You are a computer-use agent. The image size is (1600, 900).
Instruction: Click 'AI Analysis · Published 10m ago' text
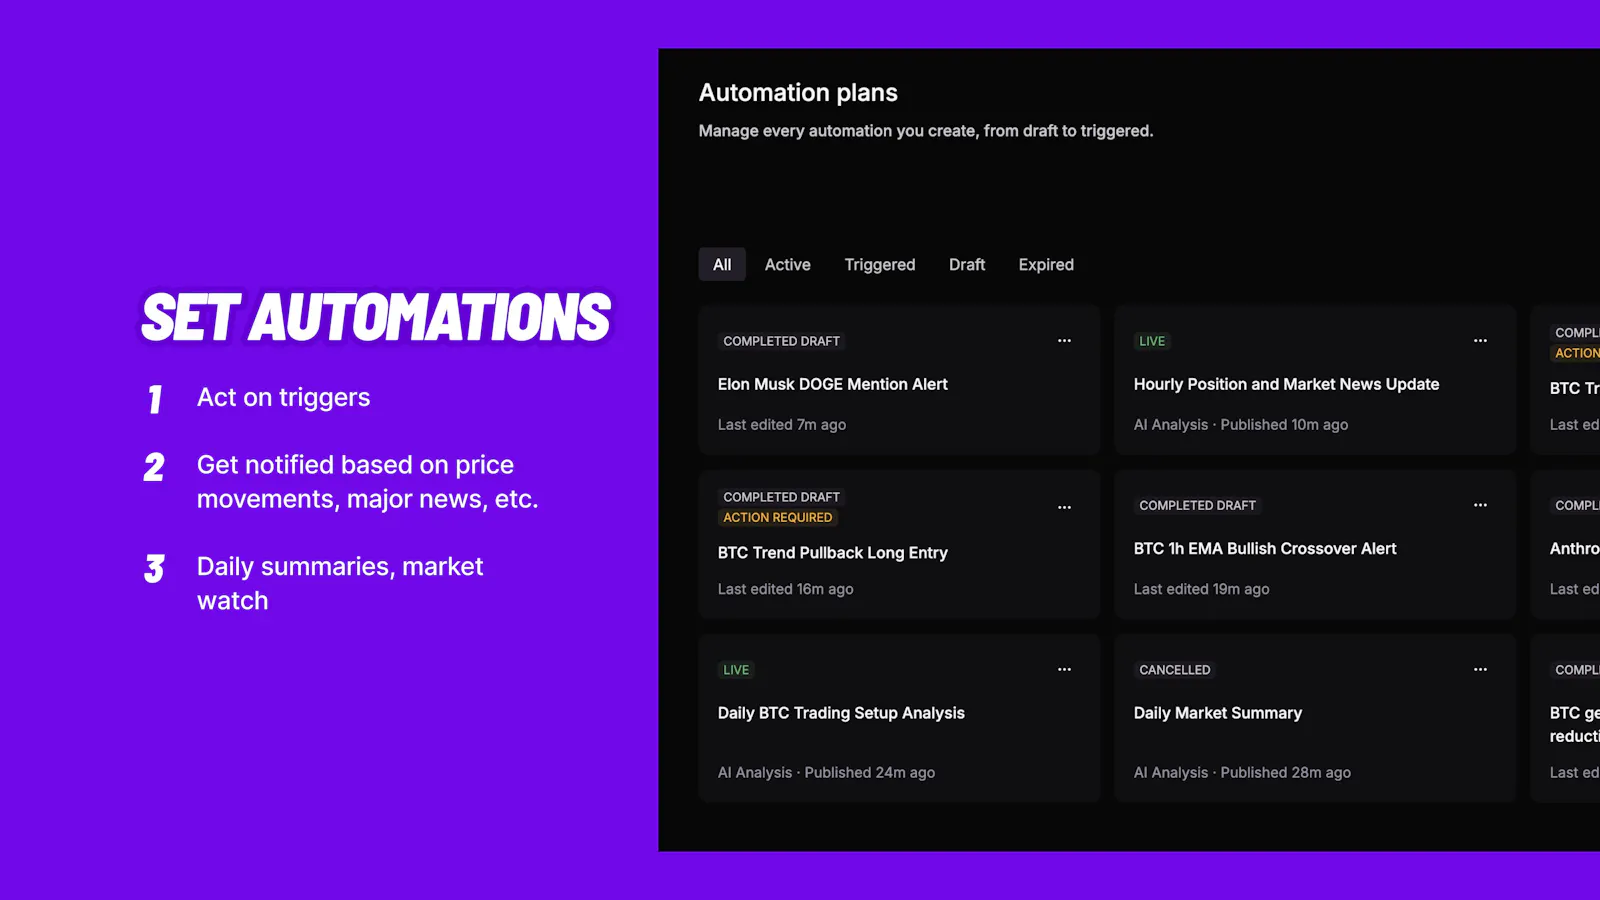click(x=1241, y=425)
